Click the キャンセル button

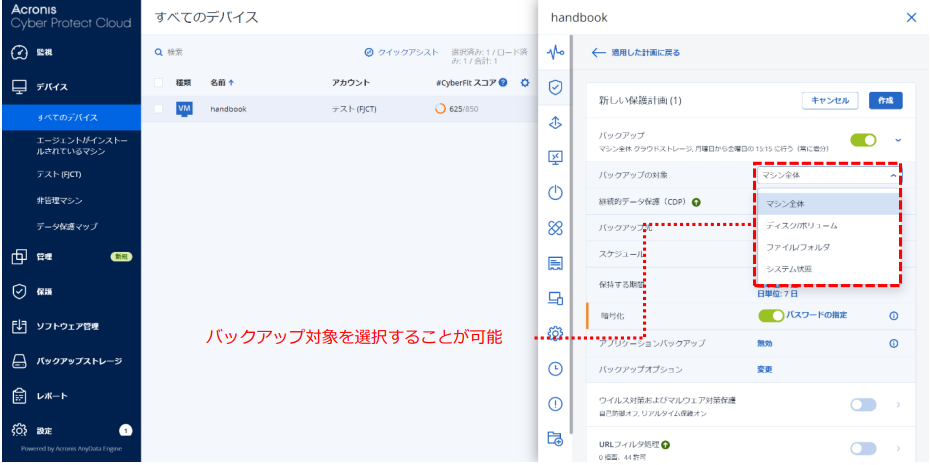(830, 100)
